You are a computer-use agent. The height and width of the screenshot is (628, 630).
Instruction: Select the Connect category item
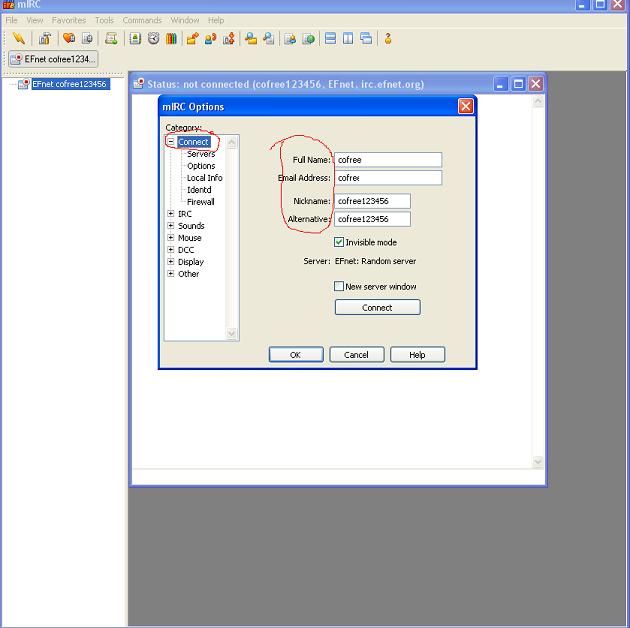pos(194,142)
